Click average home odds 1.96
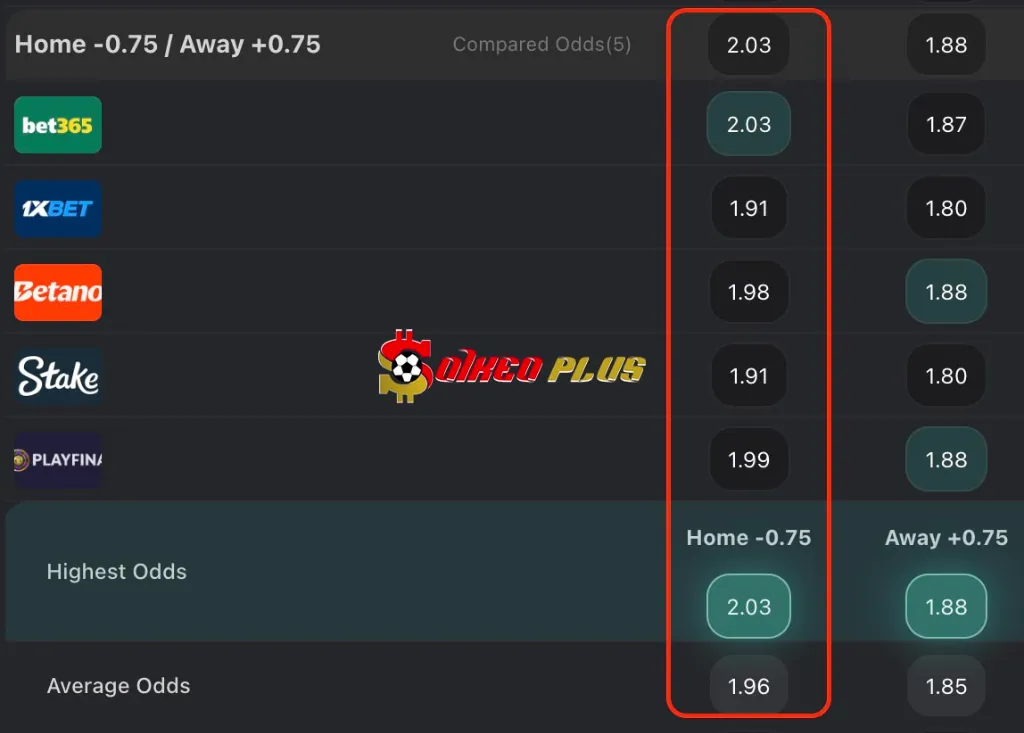Viewport: 1024px width, 733px height. coord(748,686)
